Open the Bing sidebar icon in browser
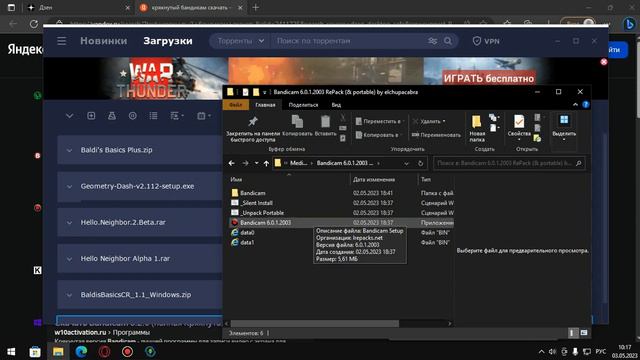This screenshot has width=640, height=360. pyautogui.click(x=629, y=24)
